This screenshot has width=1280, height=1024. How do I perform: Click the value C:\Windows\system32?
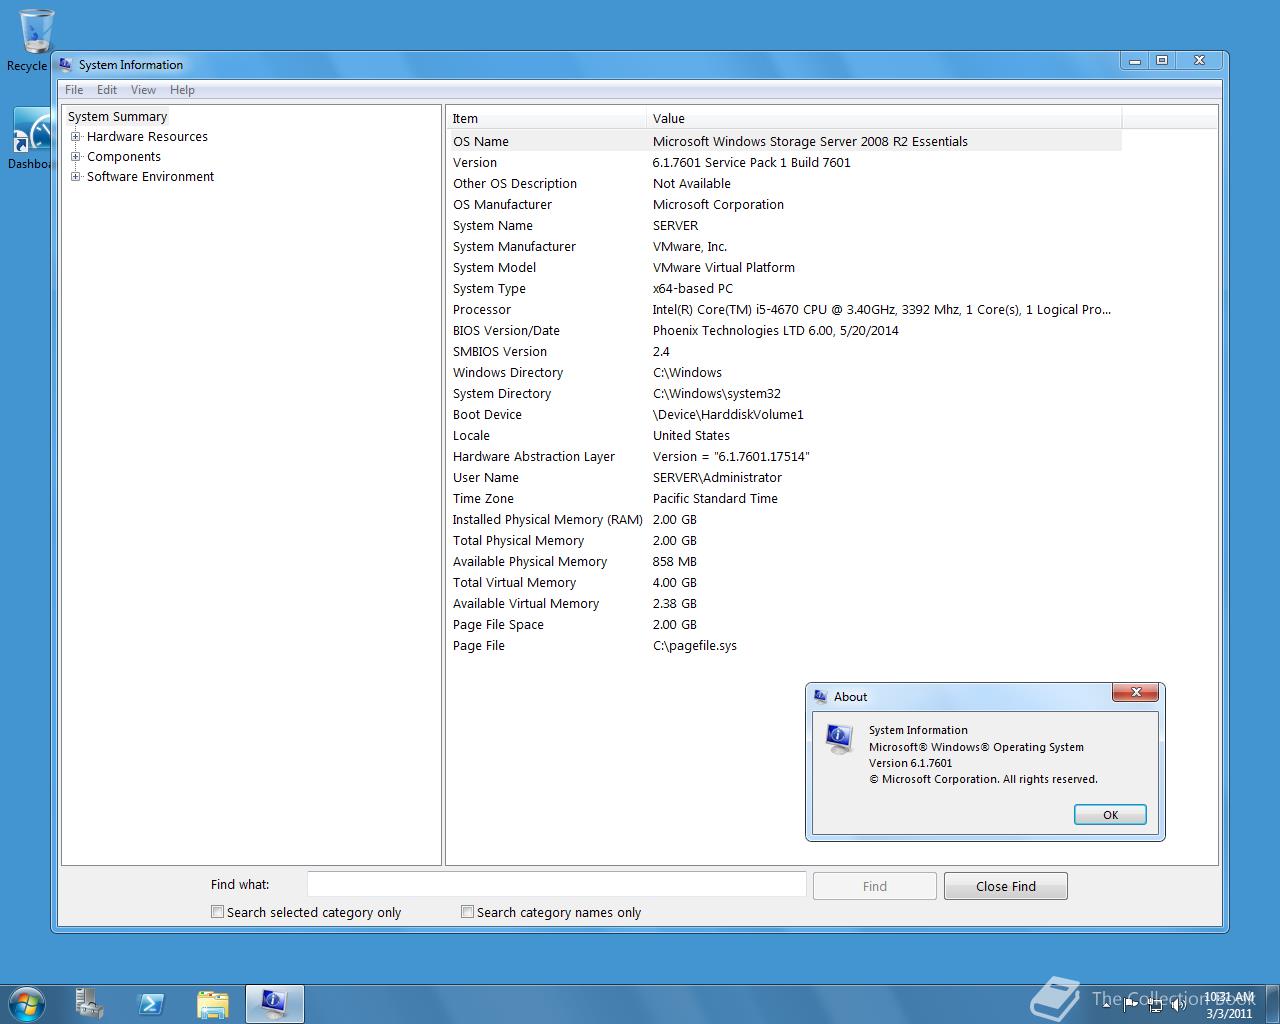(x=717, y=394)
